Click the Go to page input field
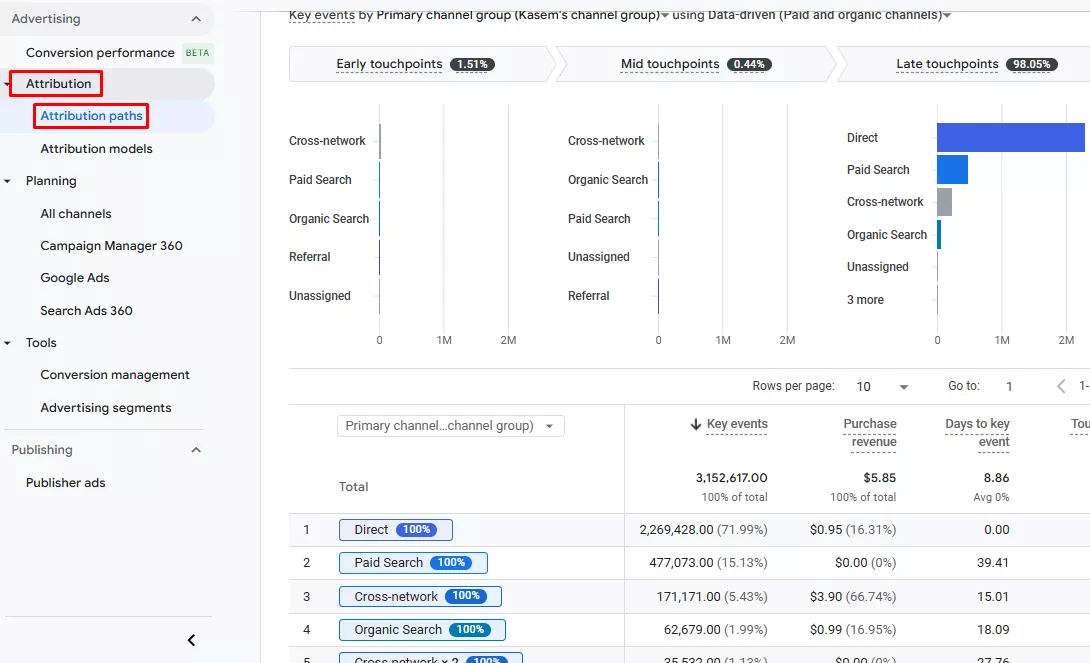Viewport: 1090px width, 663px height. tap(1010, 386)
